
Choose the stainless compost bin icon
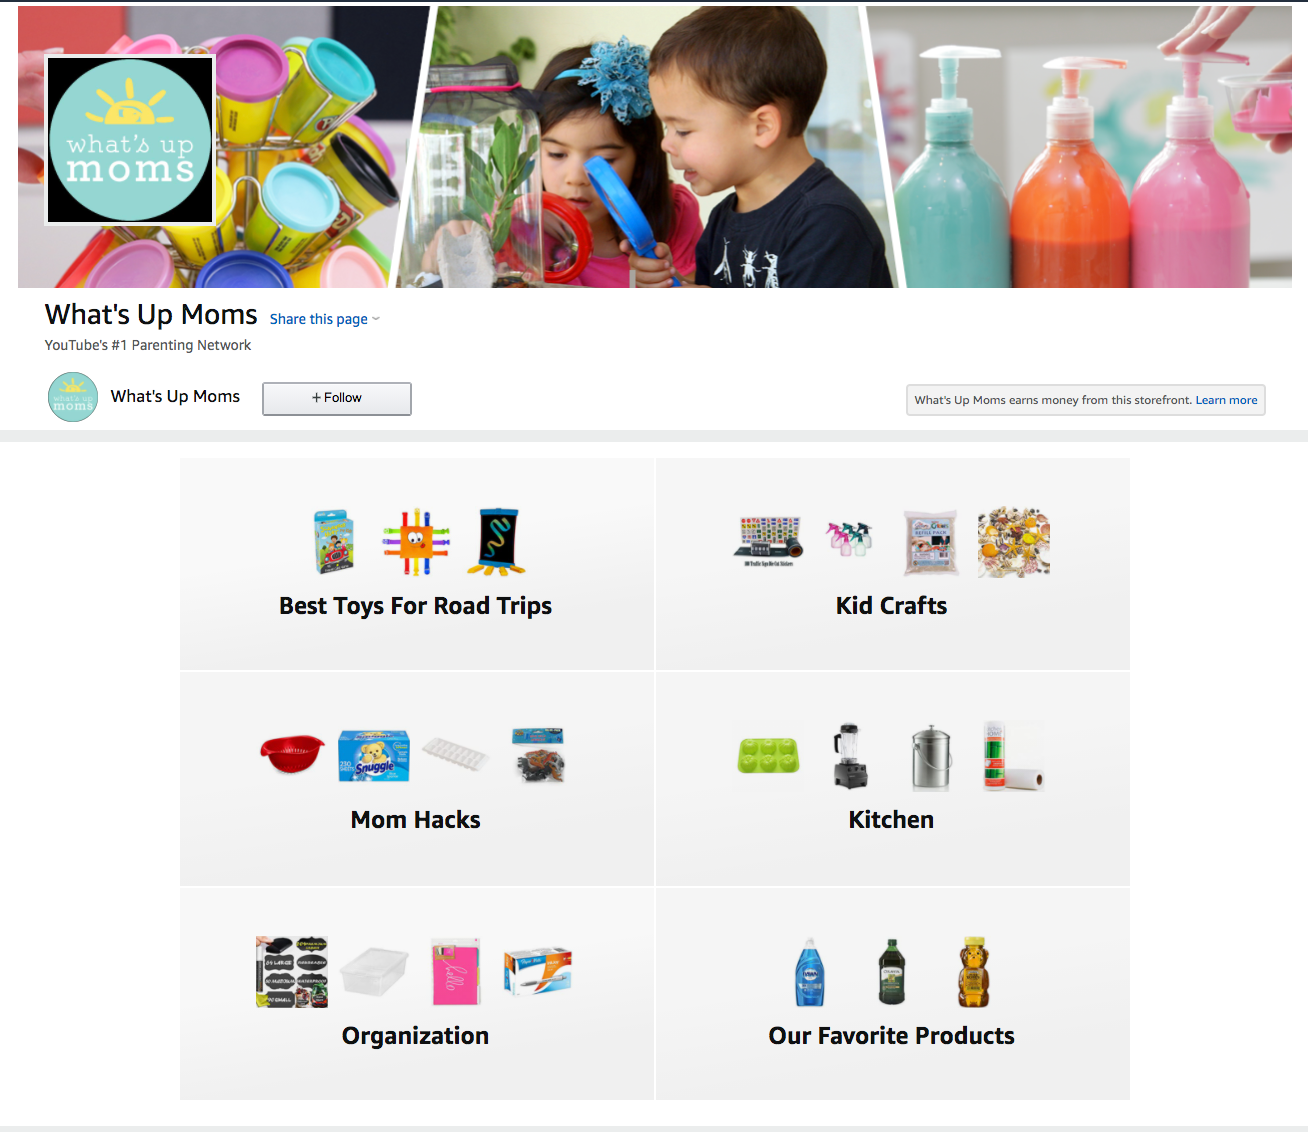pos(931,758)
